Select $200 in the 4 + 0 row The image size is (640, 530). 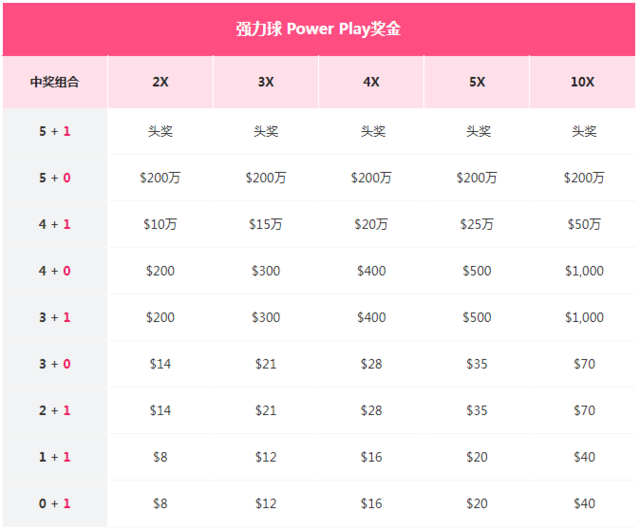(x=160, y=271)
